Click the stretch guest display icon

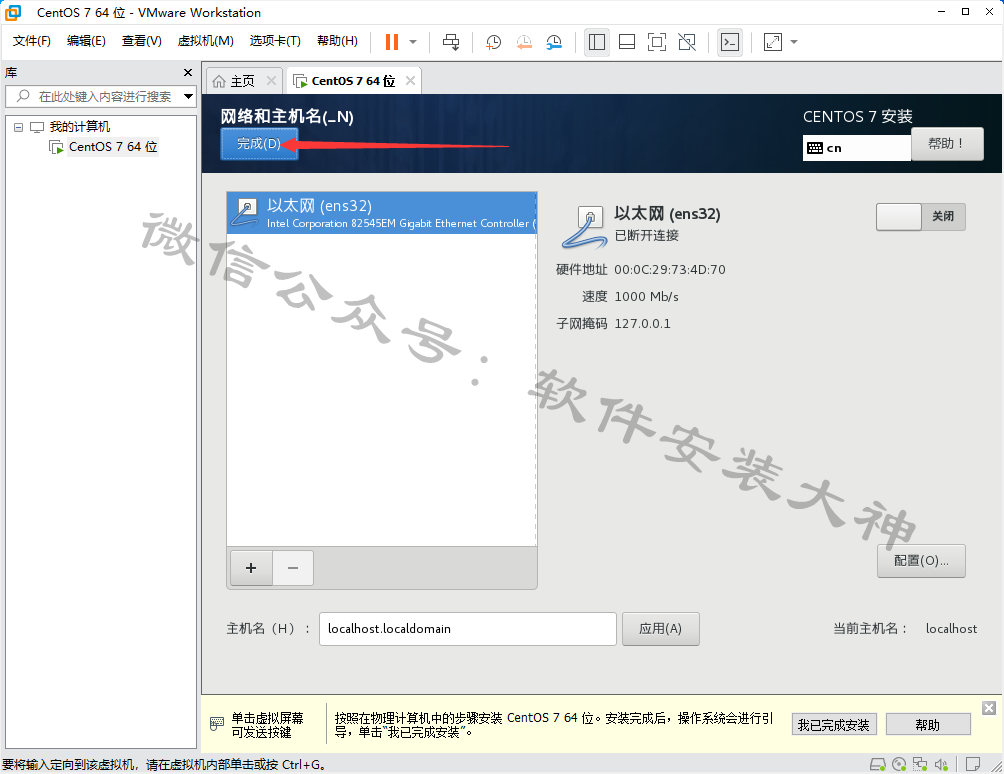tap(773, 42)
